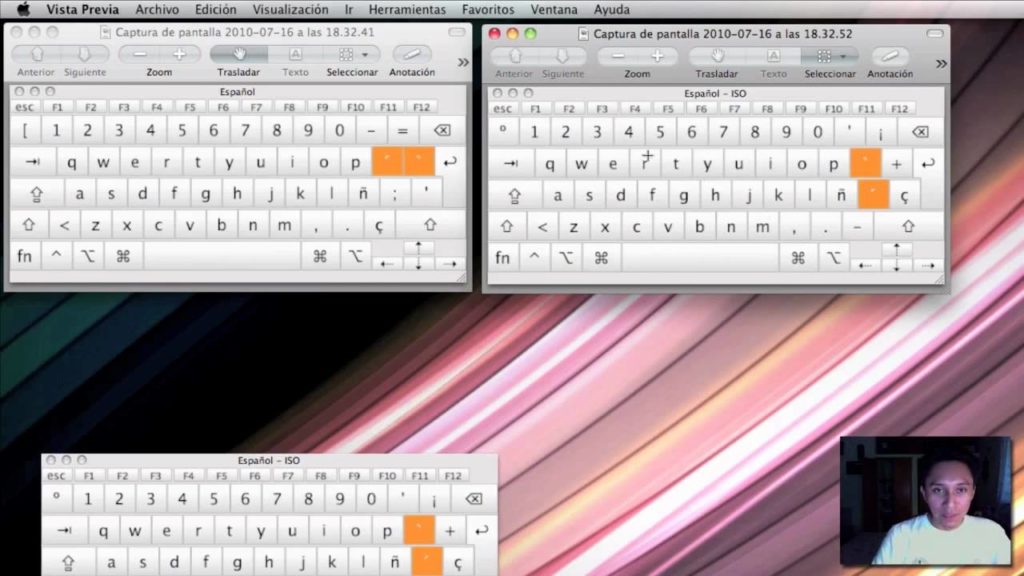
Task: Click Anterior arrow in 18.32.41 window
Action: coord(37,54)
